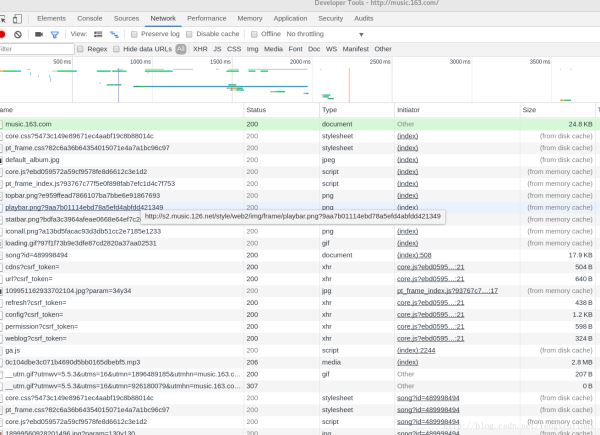600x435 pixels.
Task: Tick Hide data URLs checkbox
Action: point(116,49)
